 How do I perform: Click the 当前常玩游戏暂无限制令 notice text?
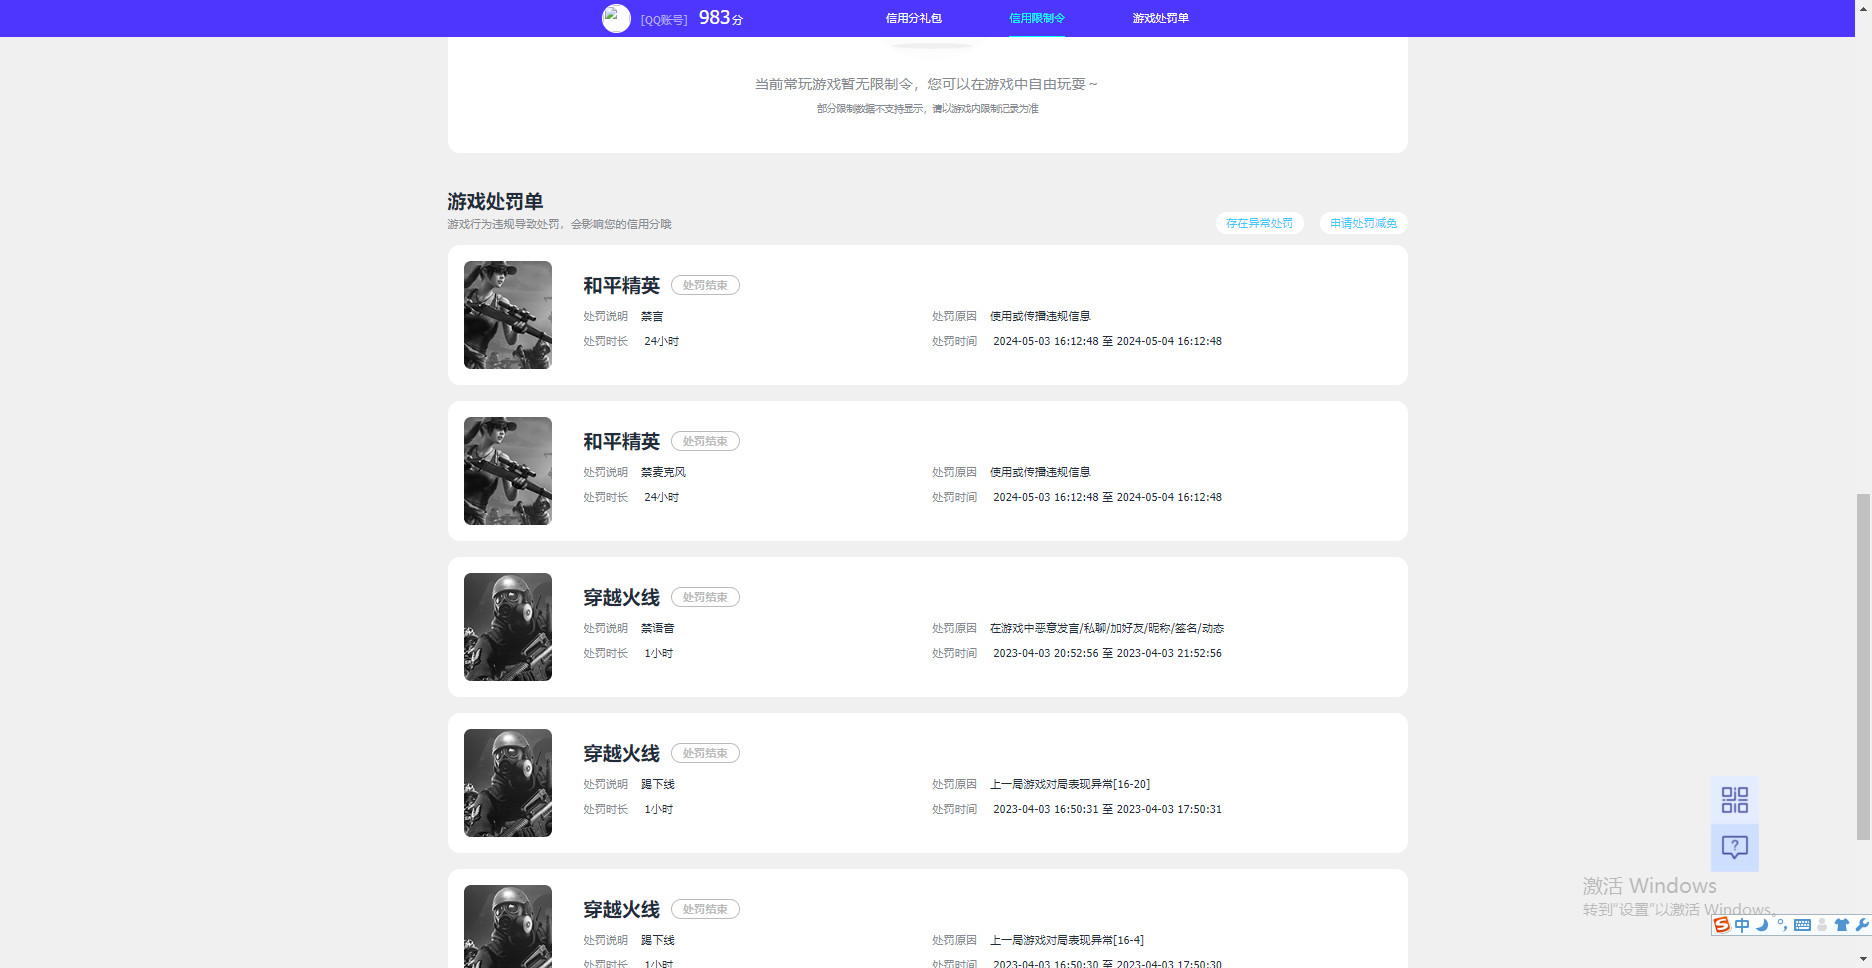926,84
